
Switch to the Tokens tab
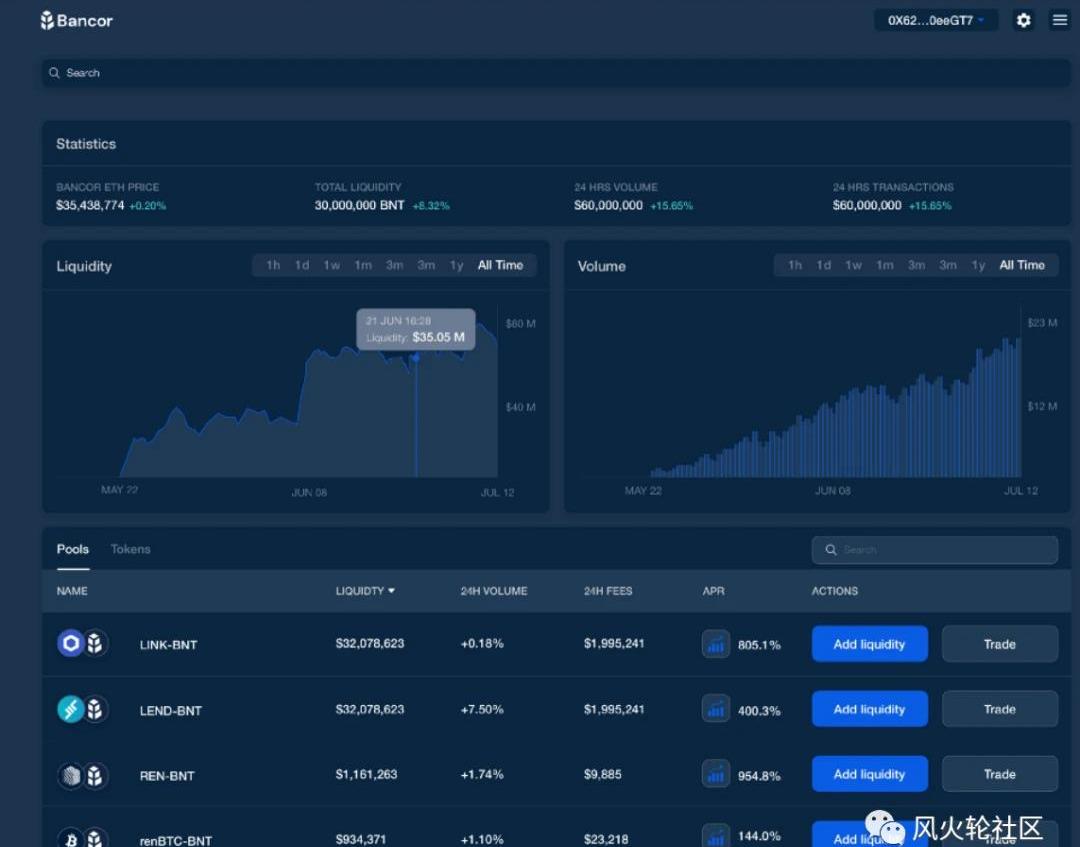(x=130, y=549)
